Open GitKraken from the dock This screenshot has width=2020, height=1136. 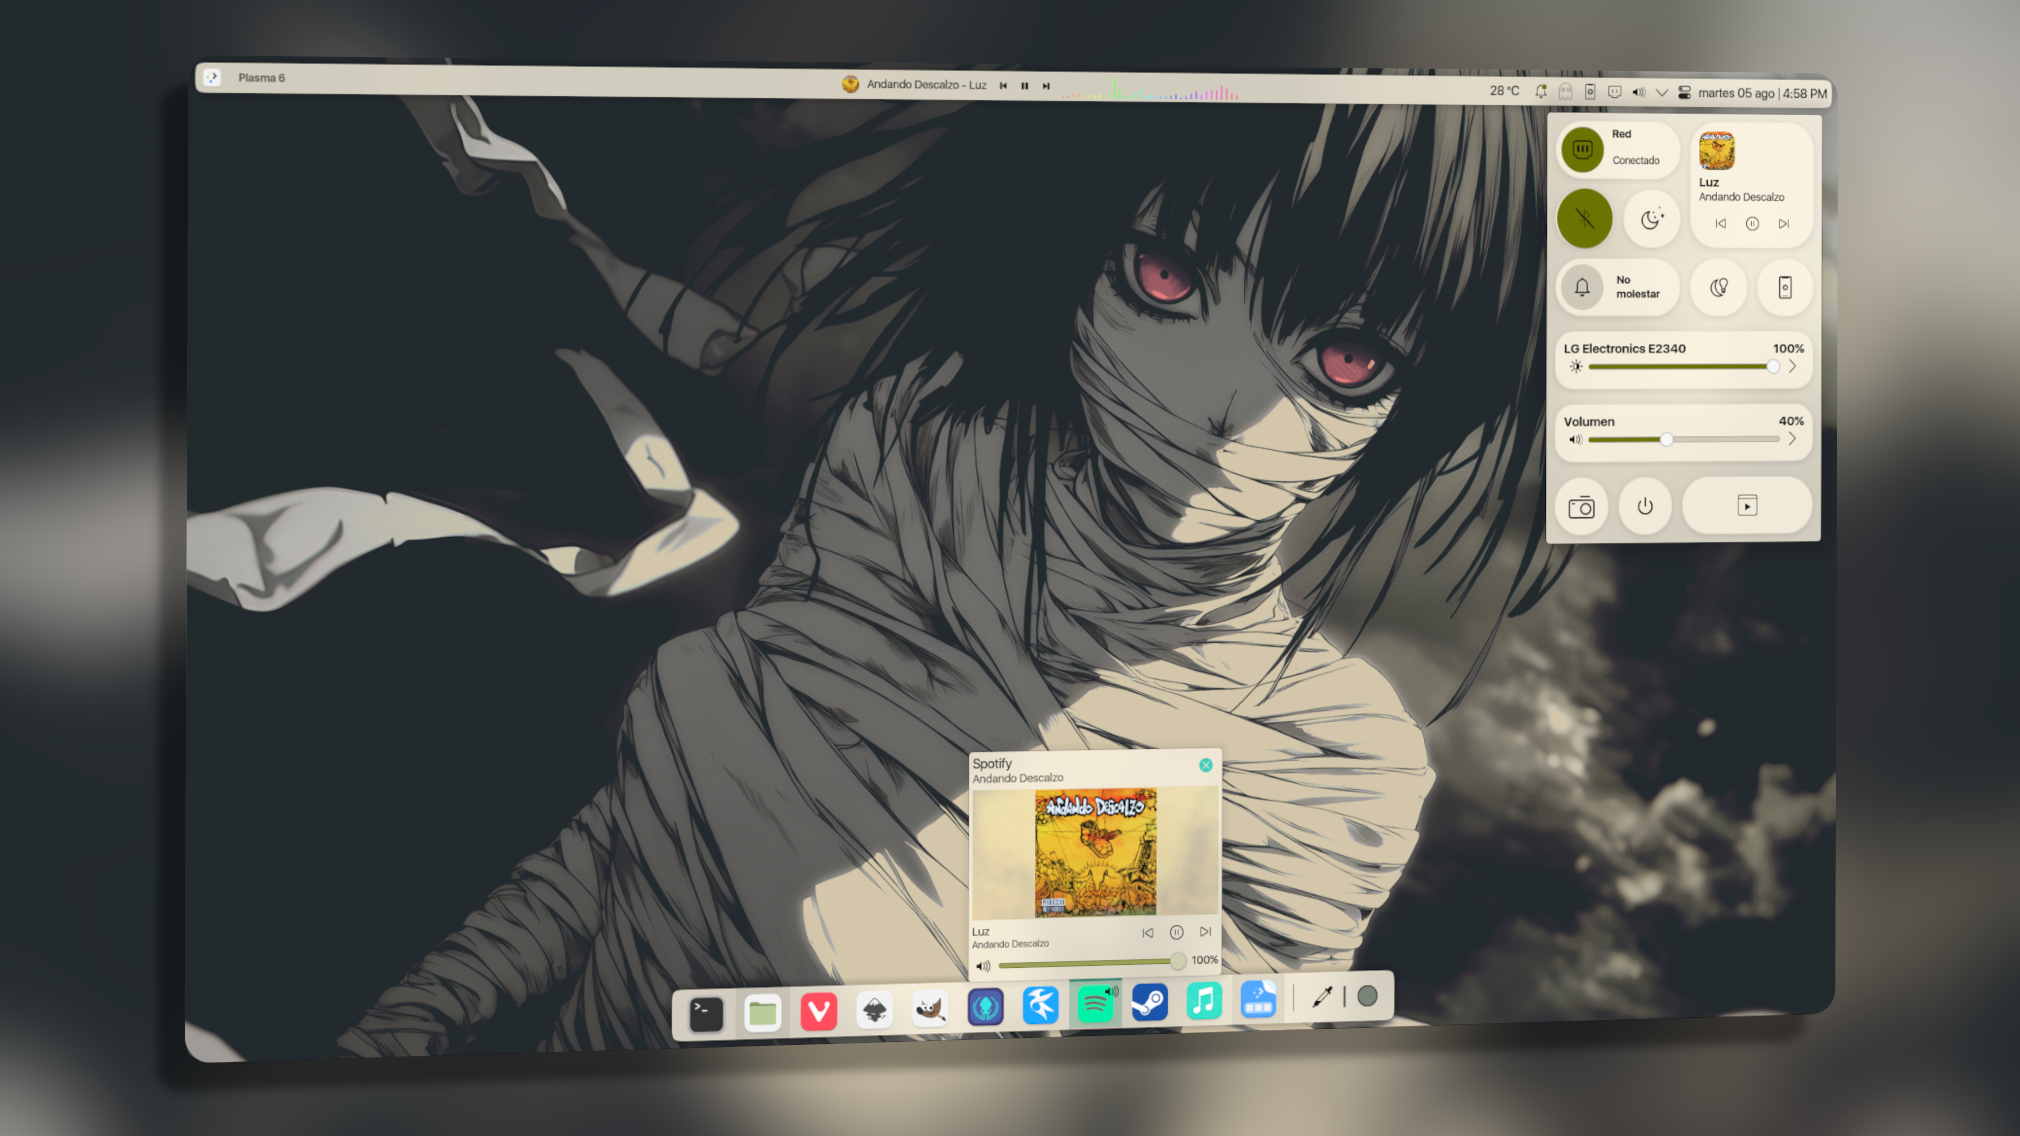(985, 1007)
